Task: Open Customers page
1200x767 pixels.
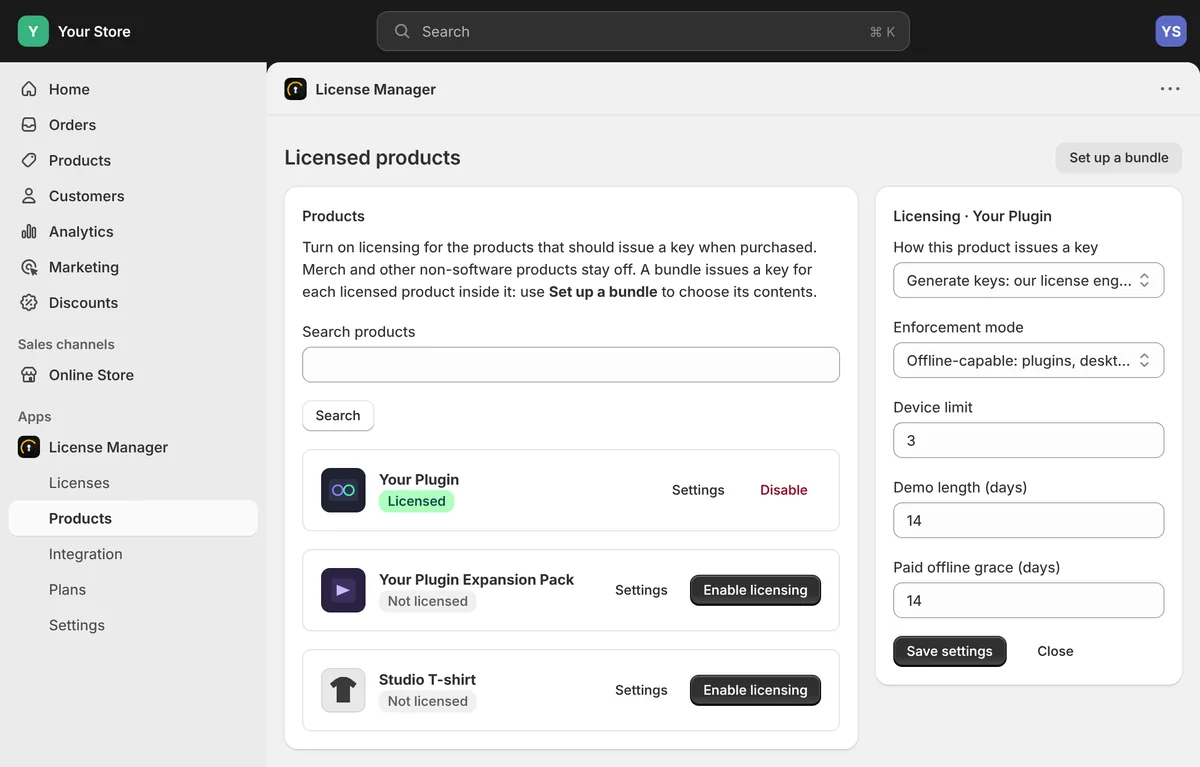Action: [133, 196]
